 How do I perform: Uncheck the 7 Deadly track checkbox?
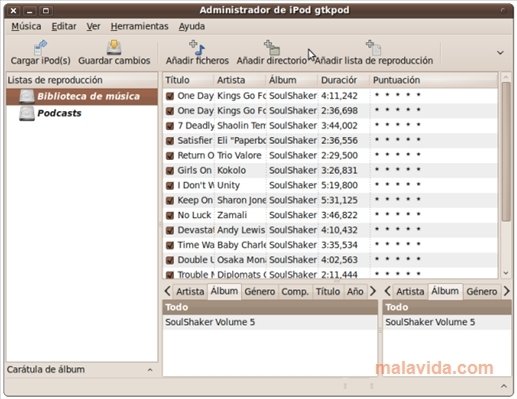click(170, 126)
